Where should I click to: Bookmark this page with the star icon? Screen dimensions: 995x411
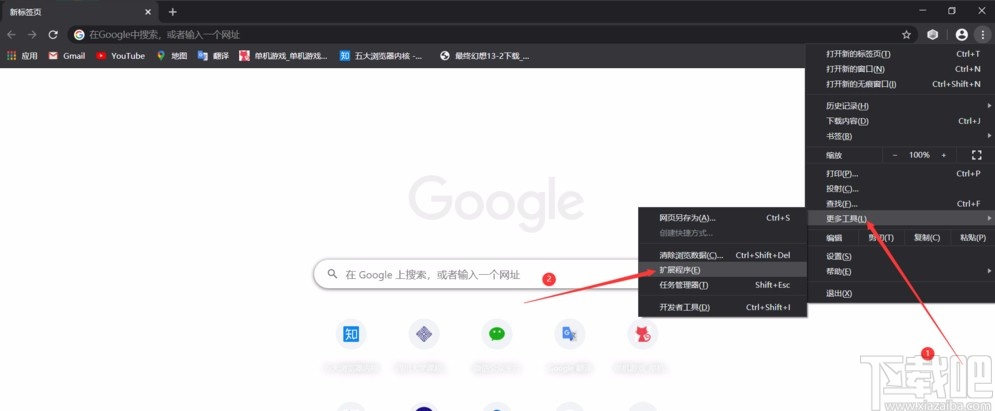[906, 35]
